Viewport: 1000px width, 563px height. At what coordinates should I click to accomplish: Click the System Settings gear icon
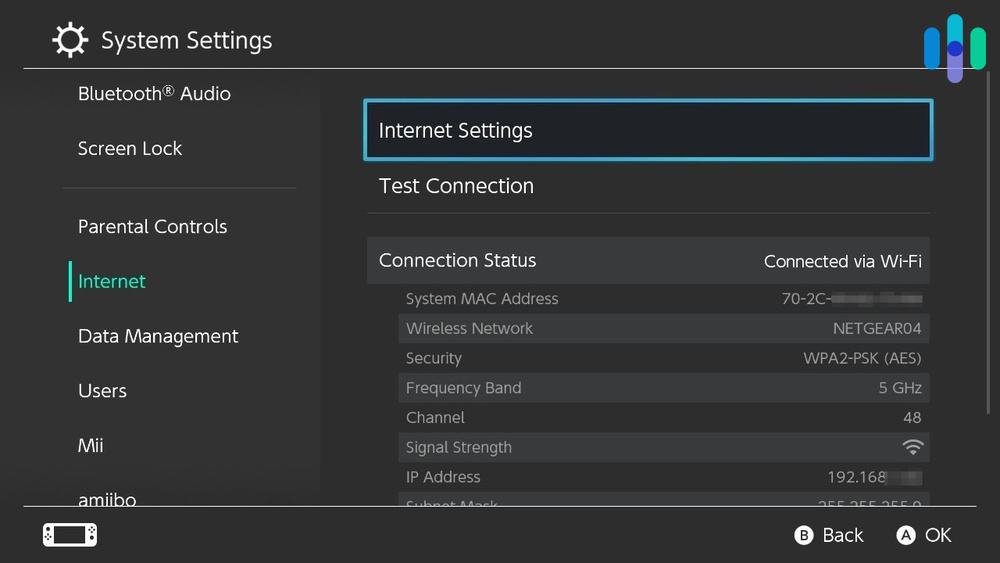pyautogui.click(x=70, y=40)
